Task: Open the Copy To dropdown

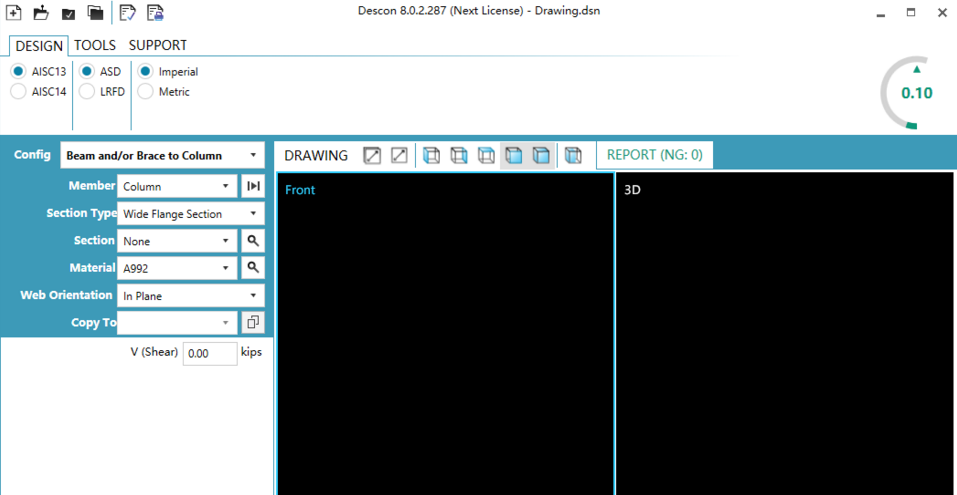Action: click(x=177, y=322)
